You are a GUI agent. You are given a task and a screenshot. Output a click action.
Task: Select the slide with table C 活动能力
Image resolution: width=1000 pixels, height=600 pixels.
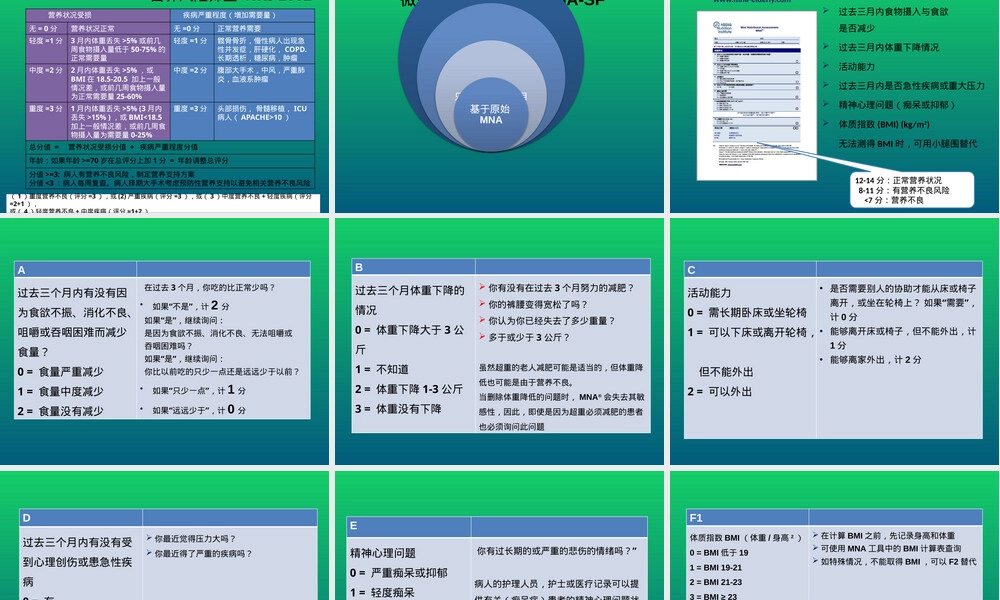pos(834,341)
